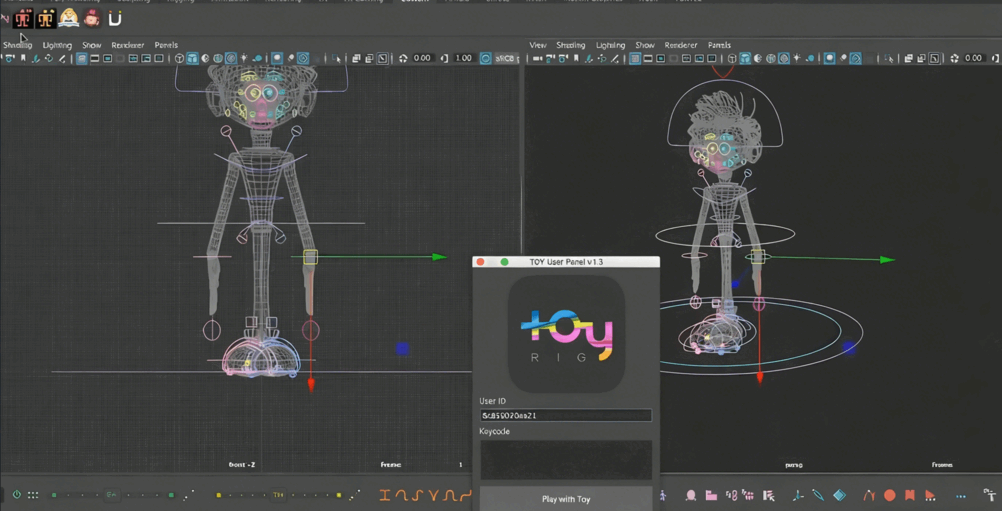This screenshot has width=1002, height=511.
Task: Open Lighting menu in front view panel
Action: coord(57,45)
